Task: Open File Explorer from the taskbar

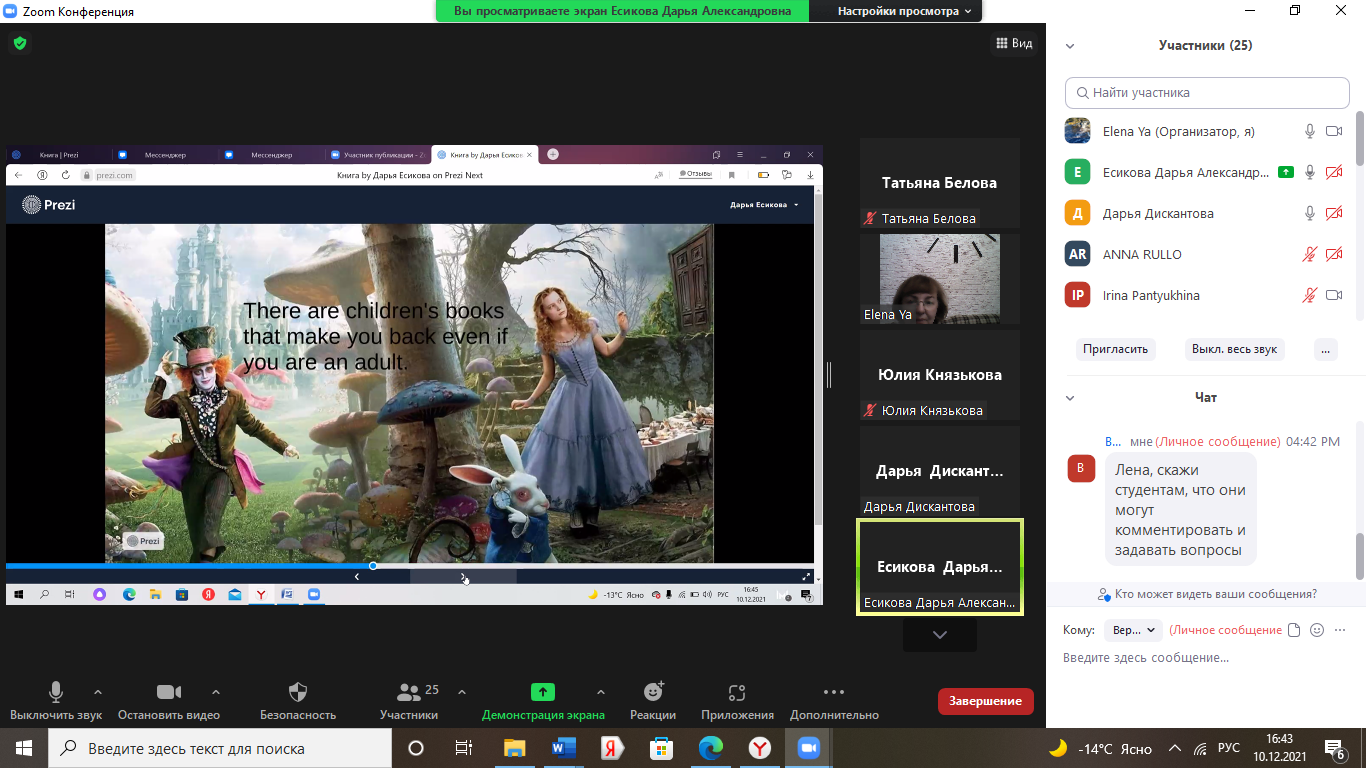Action: tap(514, 748)
